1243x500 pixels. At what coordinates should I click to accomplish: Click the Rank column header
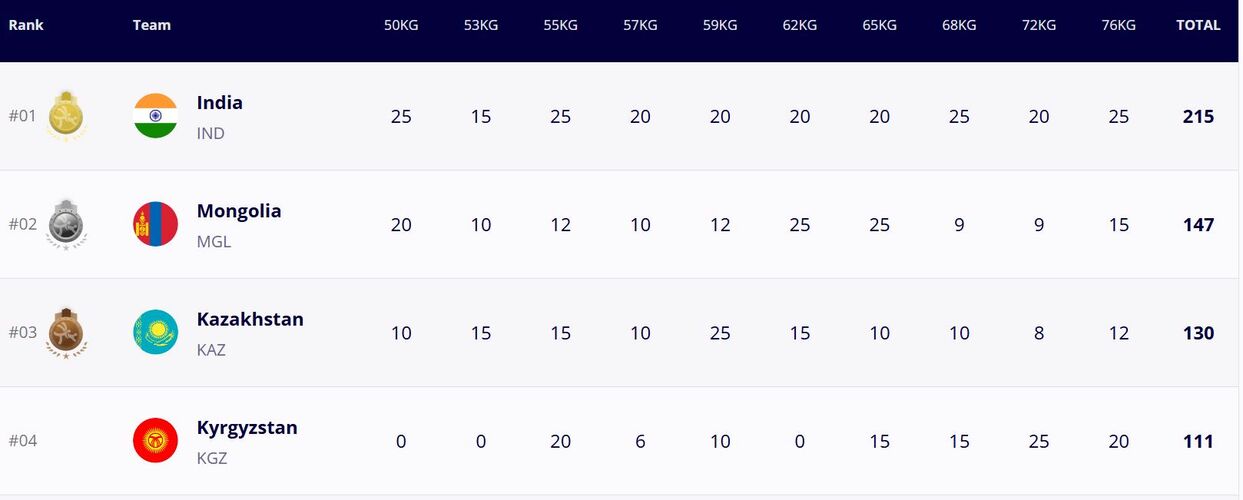coord(26,25)
